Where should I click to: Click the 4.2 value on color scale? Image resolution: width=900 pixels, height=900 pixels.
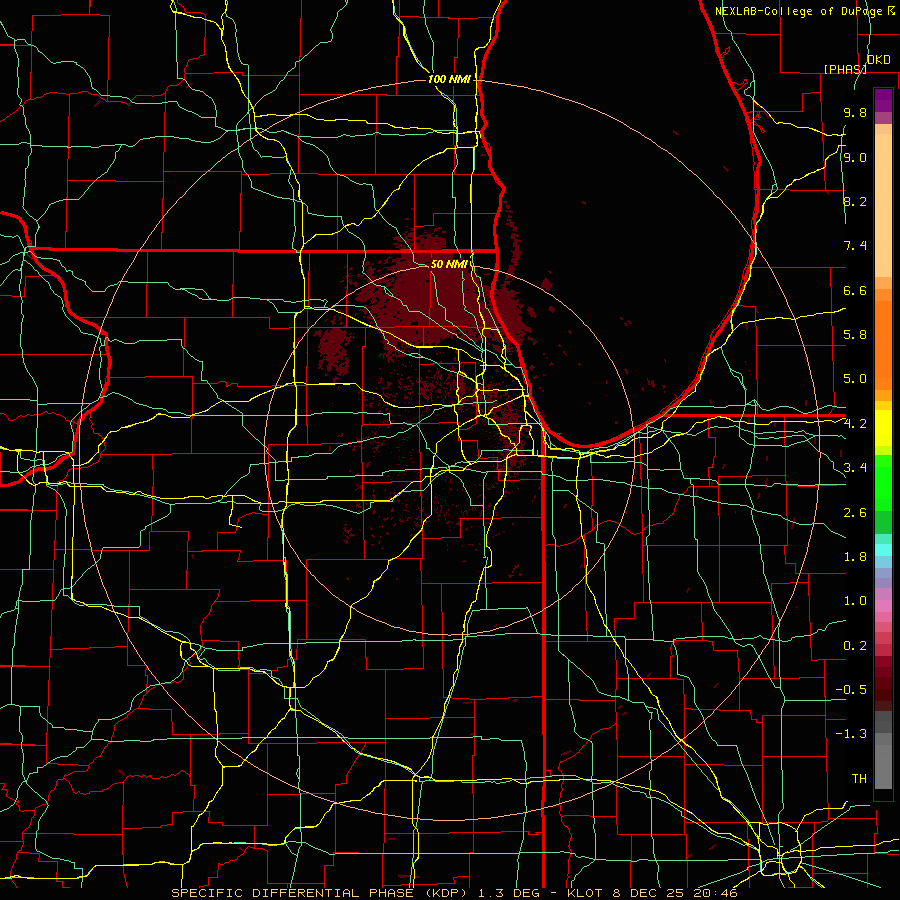(855, 424)
